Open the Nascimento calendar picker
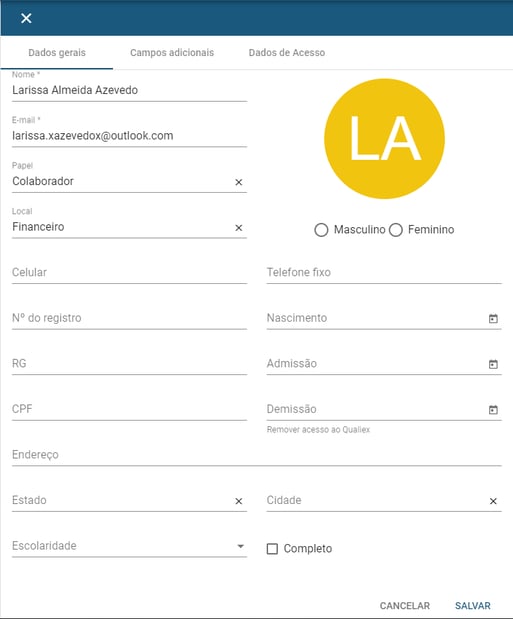Viewport: 513px width, 619px height. pyautogui.click(x=493, y=318)
